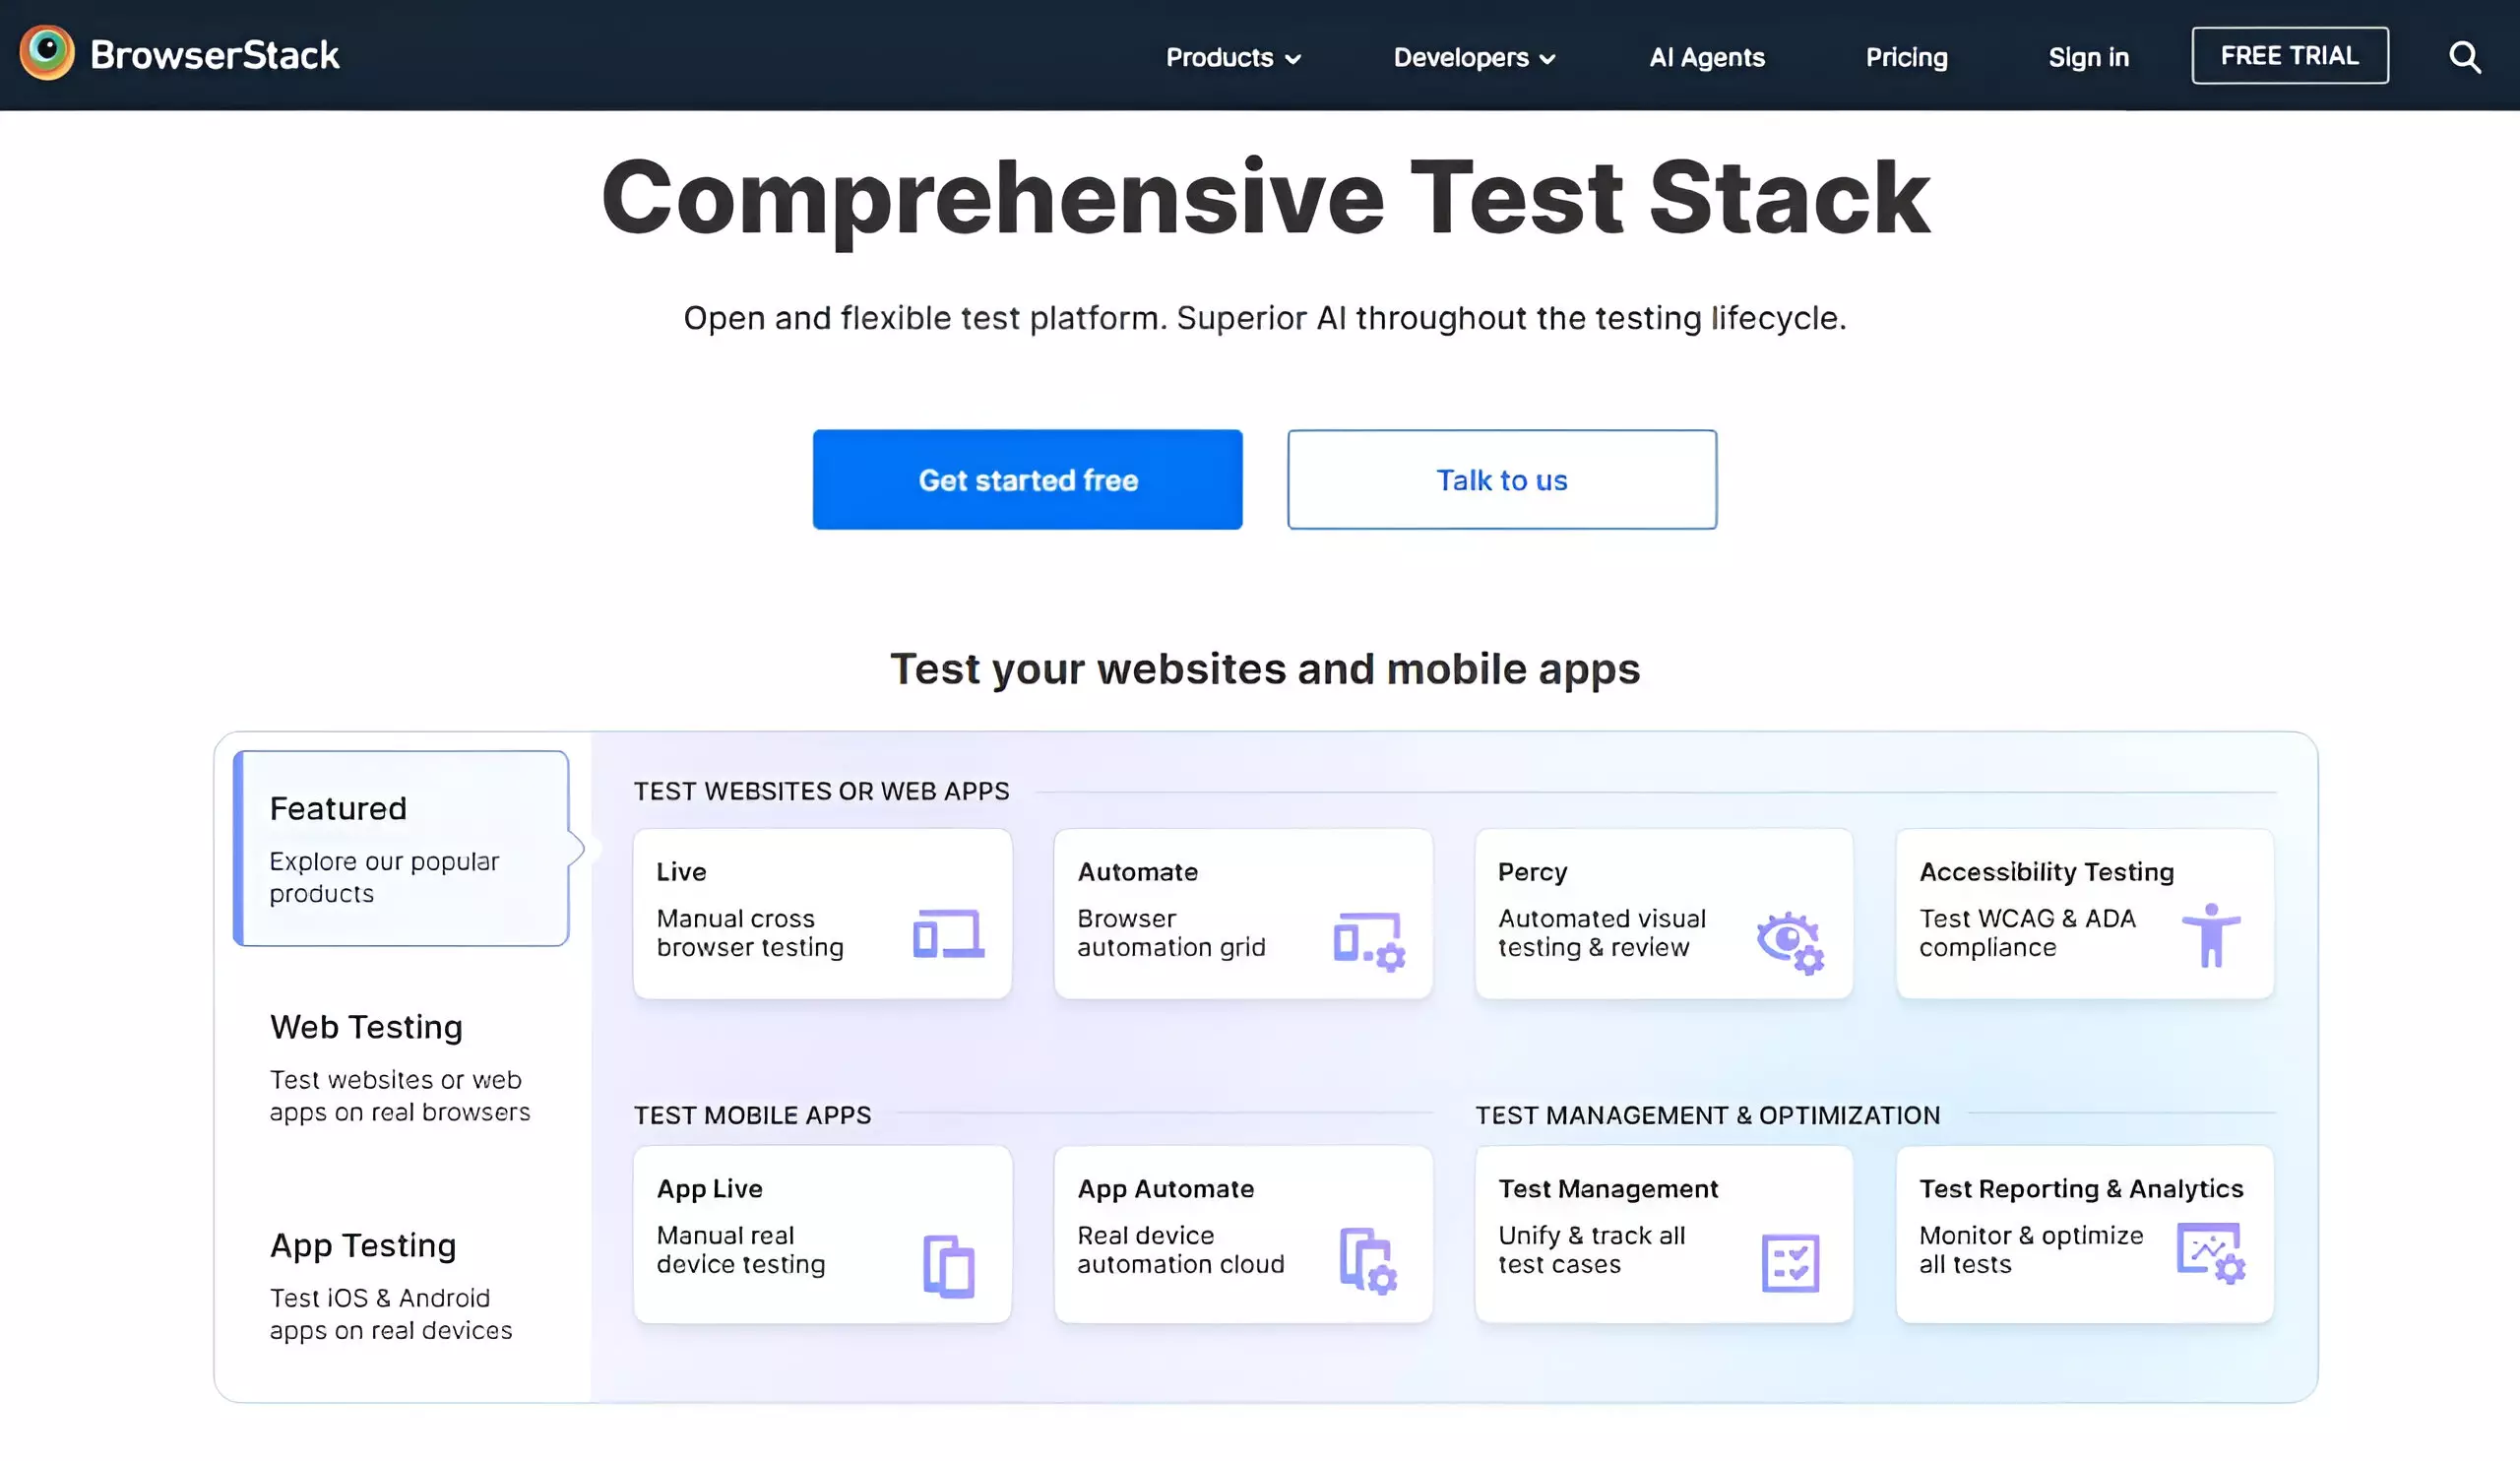Select the Web Testing tab

click(400, 1066)
